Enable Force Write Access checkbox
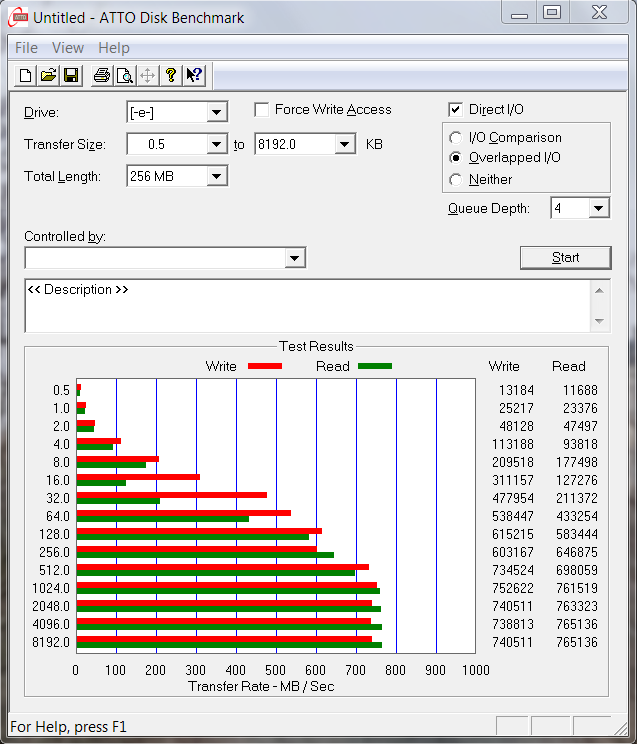 tap(262, 110)
